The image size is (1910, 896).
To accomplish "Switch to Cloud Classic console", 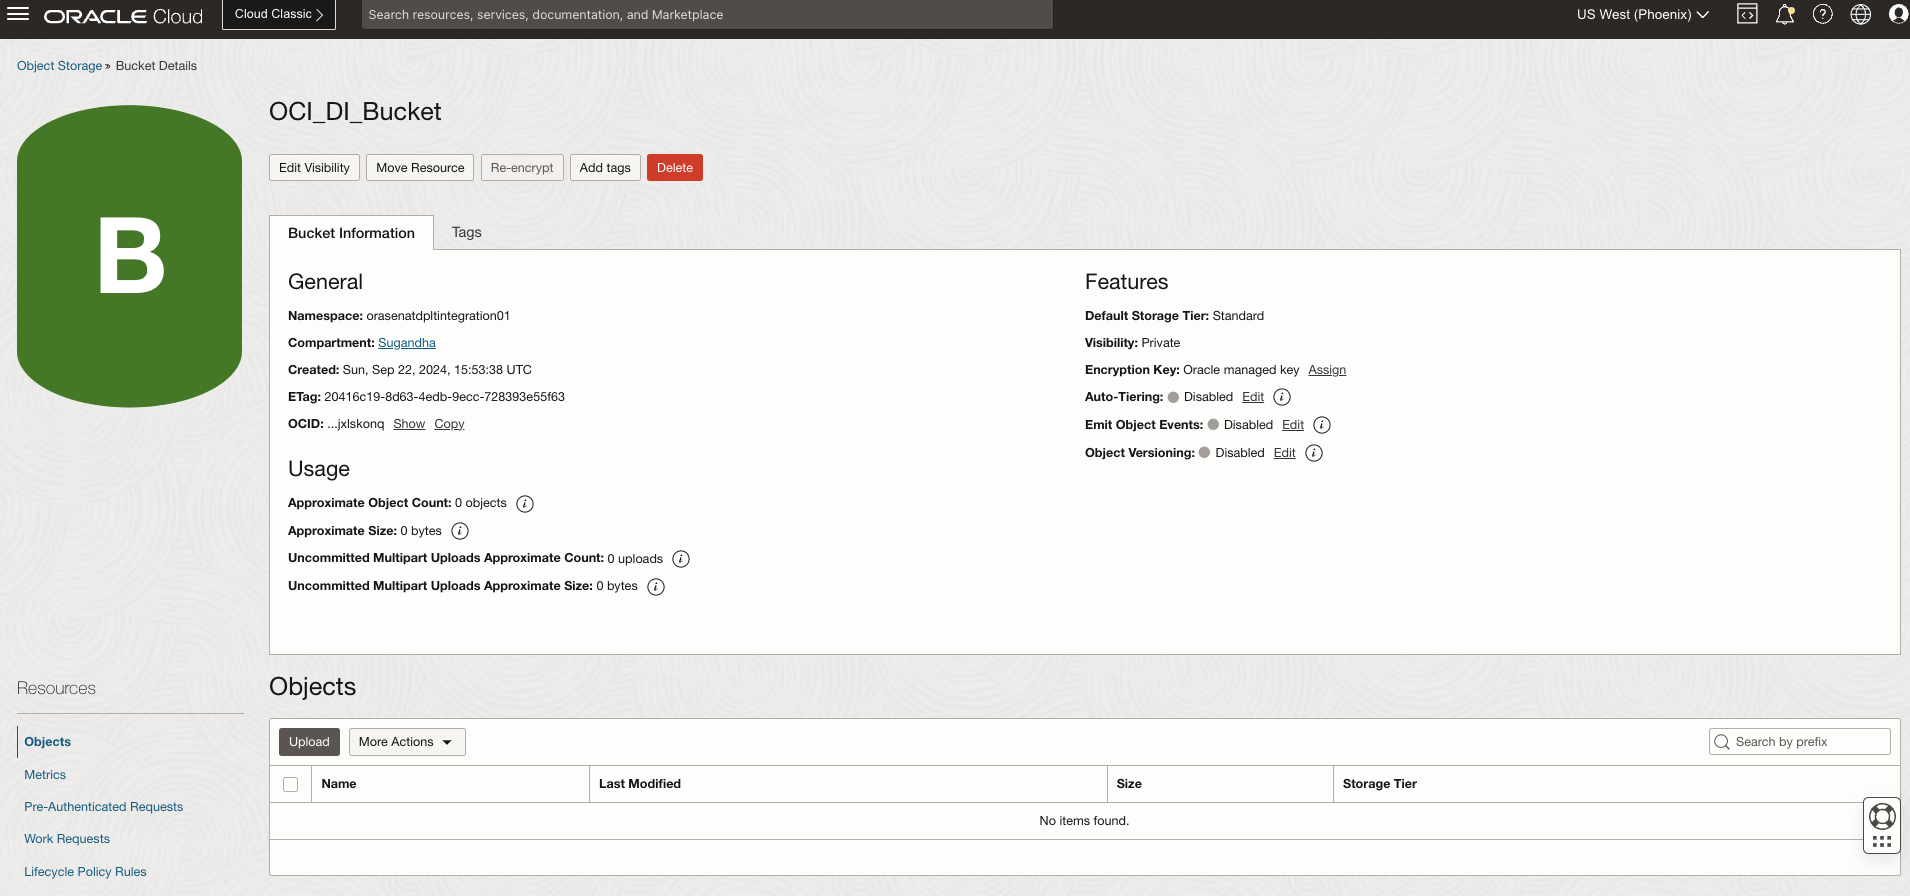I will pyautogui.click(x=279, y=14).
